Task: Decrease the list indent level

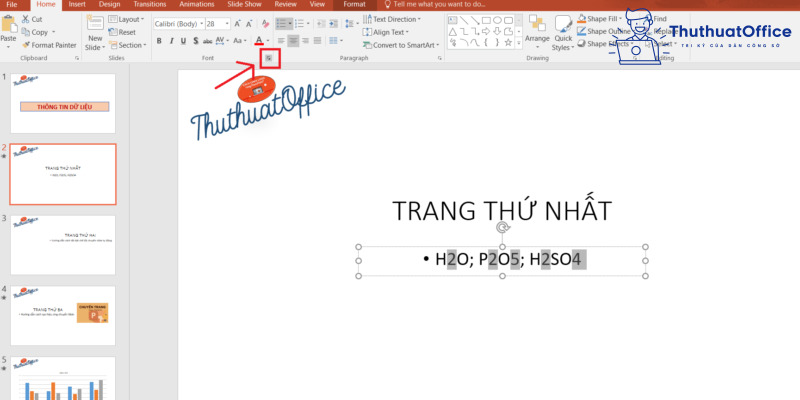Action: coord(321,24)
